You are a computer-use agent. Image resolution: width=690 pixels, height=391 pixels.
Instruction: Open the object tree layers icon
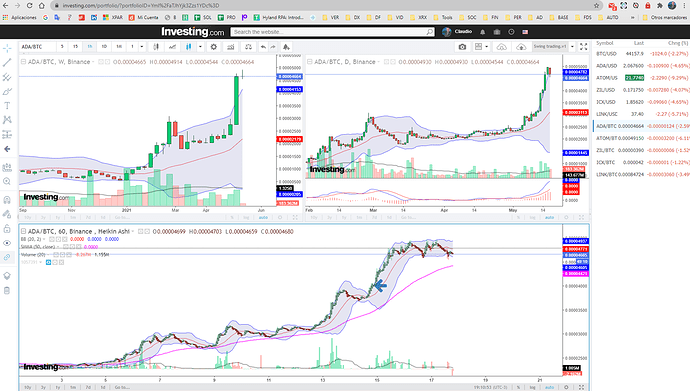7,276
